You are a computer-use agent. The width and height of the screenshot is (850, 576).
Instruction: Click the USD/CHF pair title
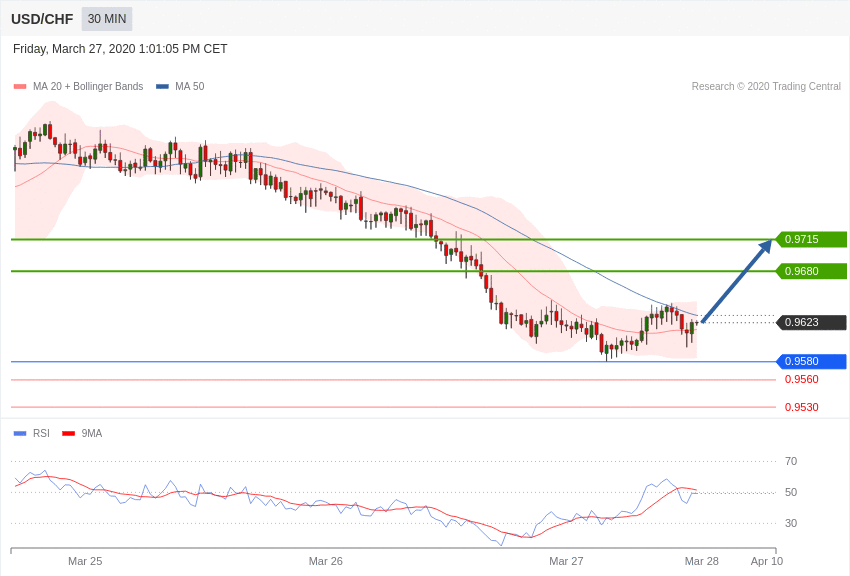point(42,19)
